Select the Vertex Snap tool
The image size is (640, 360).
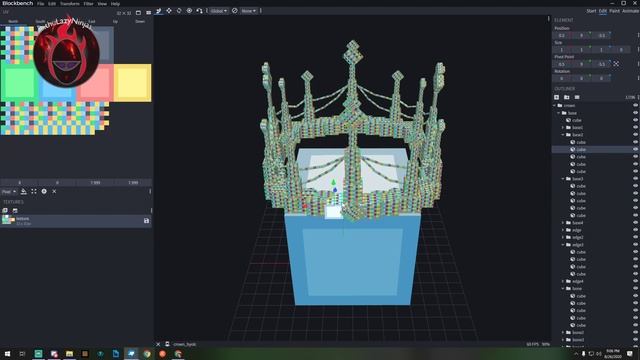click(199, 11)
